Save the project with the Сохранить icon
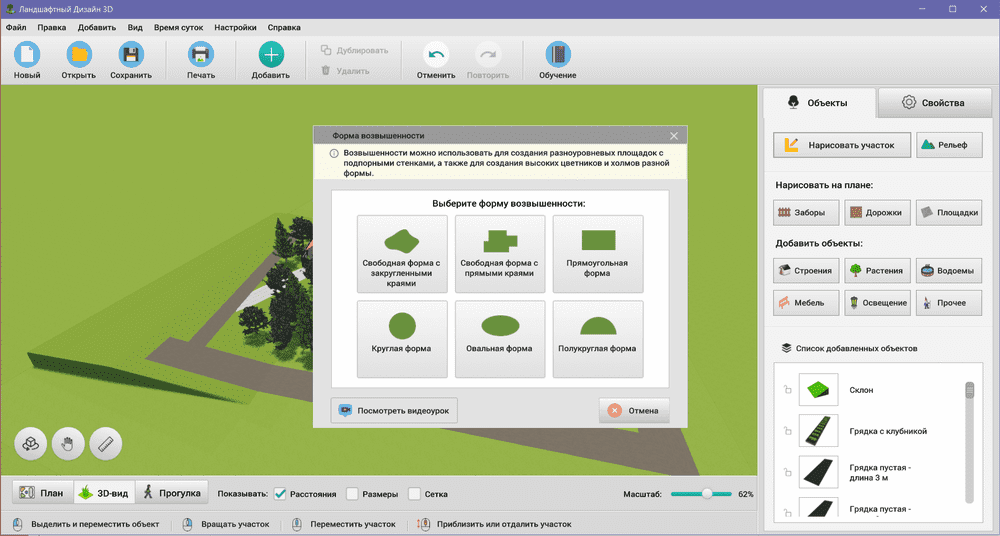This screenshot has width=1000, height=536. 131,55
